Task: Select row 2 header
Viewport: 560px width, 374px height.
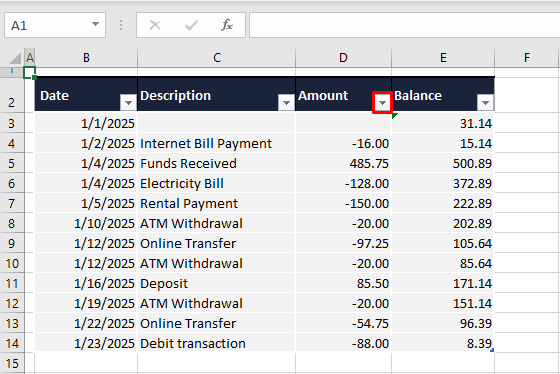Action: tap(12, 94)
